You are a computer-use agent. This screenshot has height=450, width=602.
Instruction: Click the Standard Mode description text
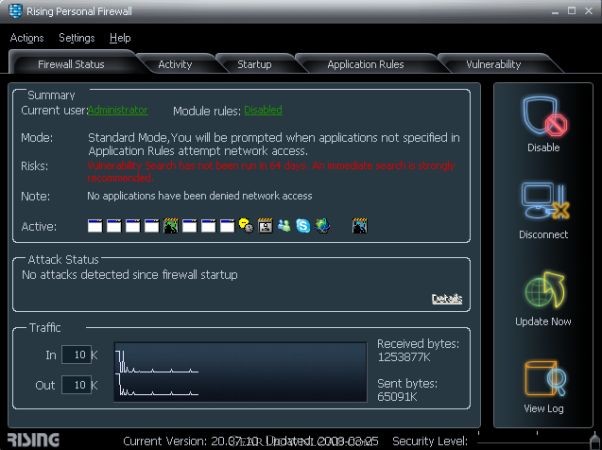click(274, 144)
